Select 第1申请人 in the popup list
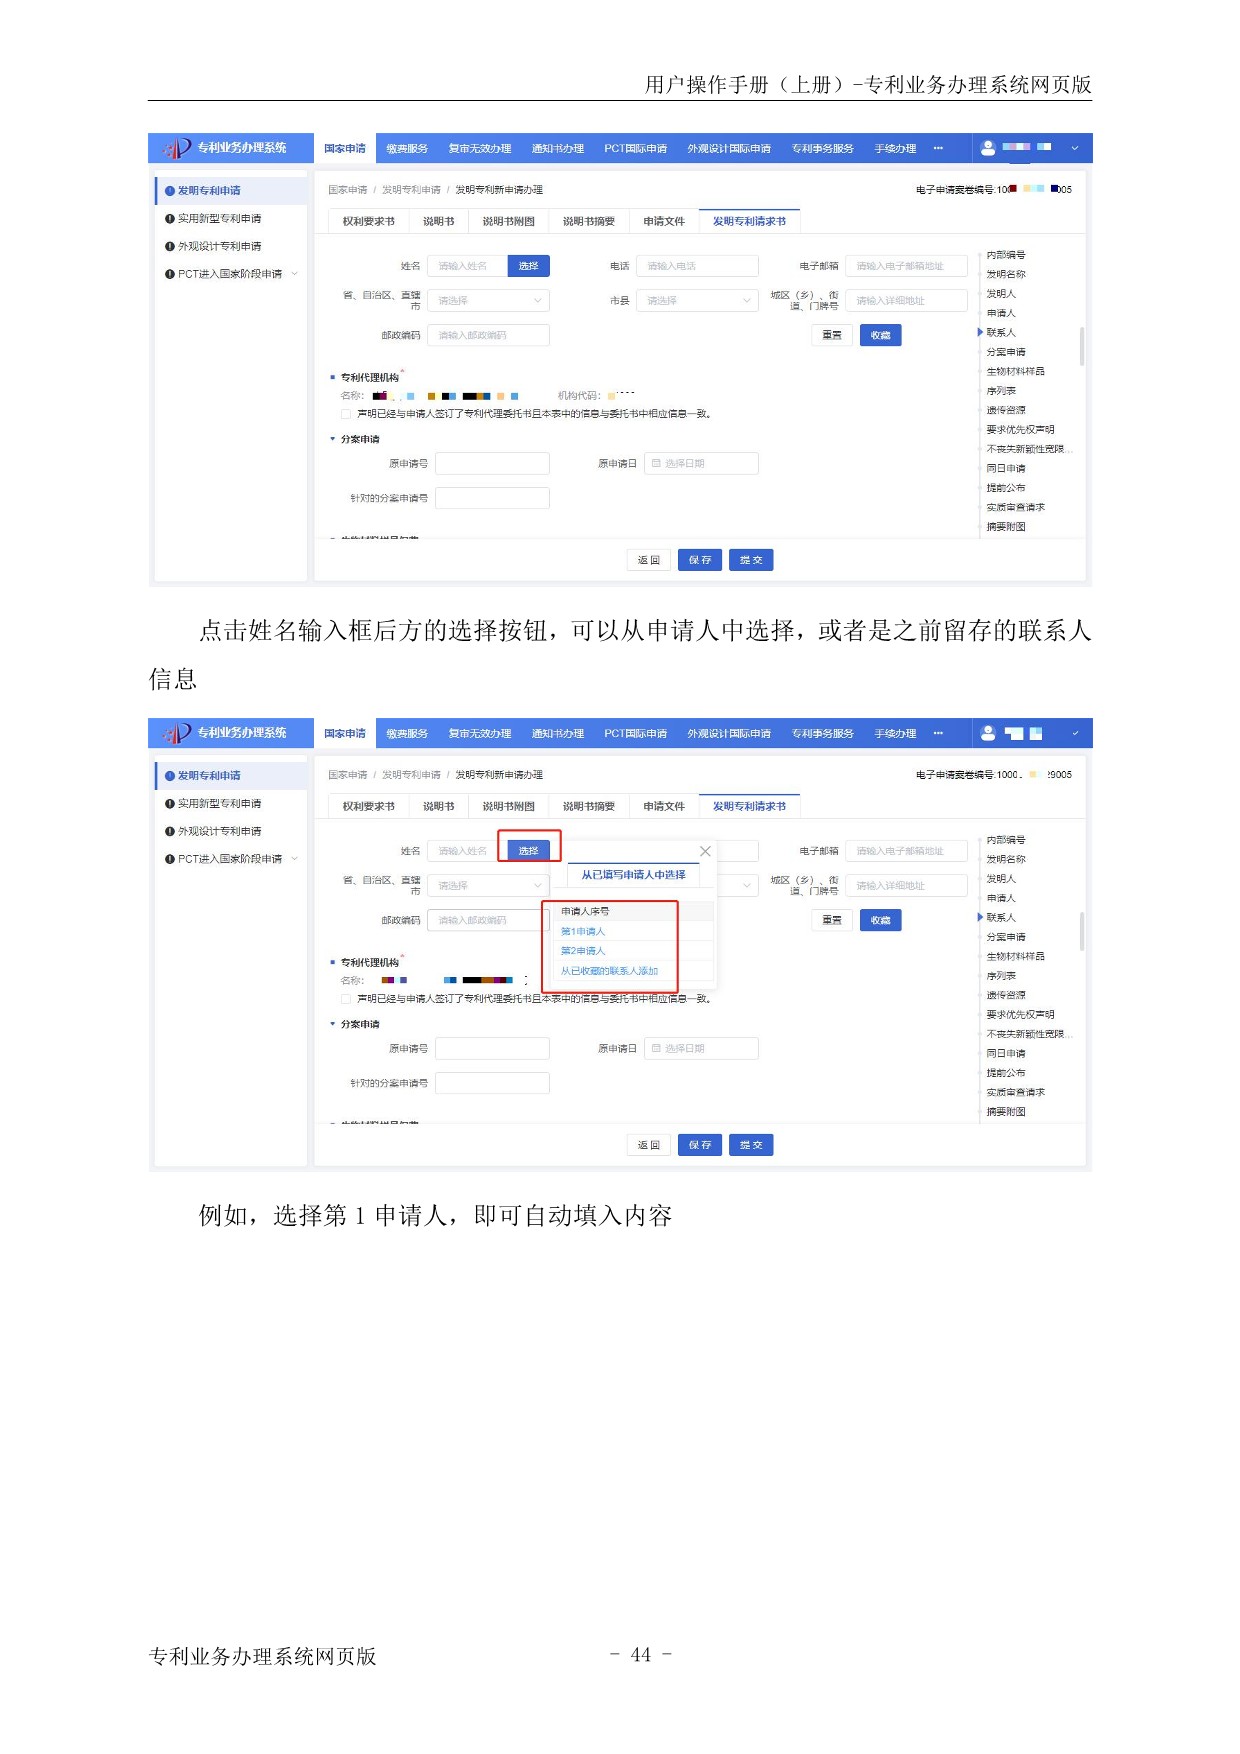Viewport: 1240px width, 1754px height. 583,931
